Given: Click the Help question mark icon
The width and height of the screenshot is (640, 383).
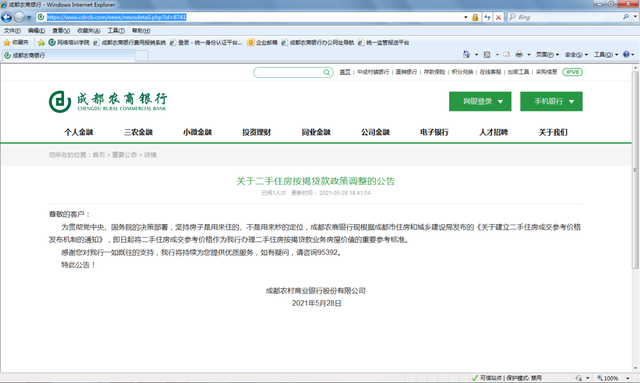Looking at the screenshot, I should [626, 54].
